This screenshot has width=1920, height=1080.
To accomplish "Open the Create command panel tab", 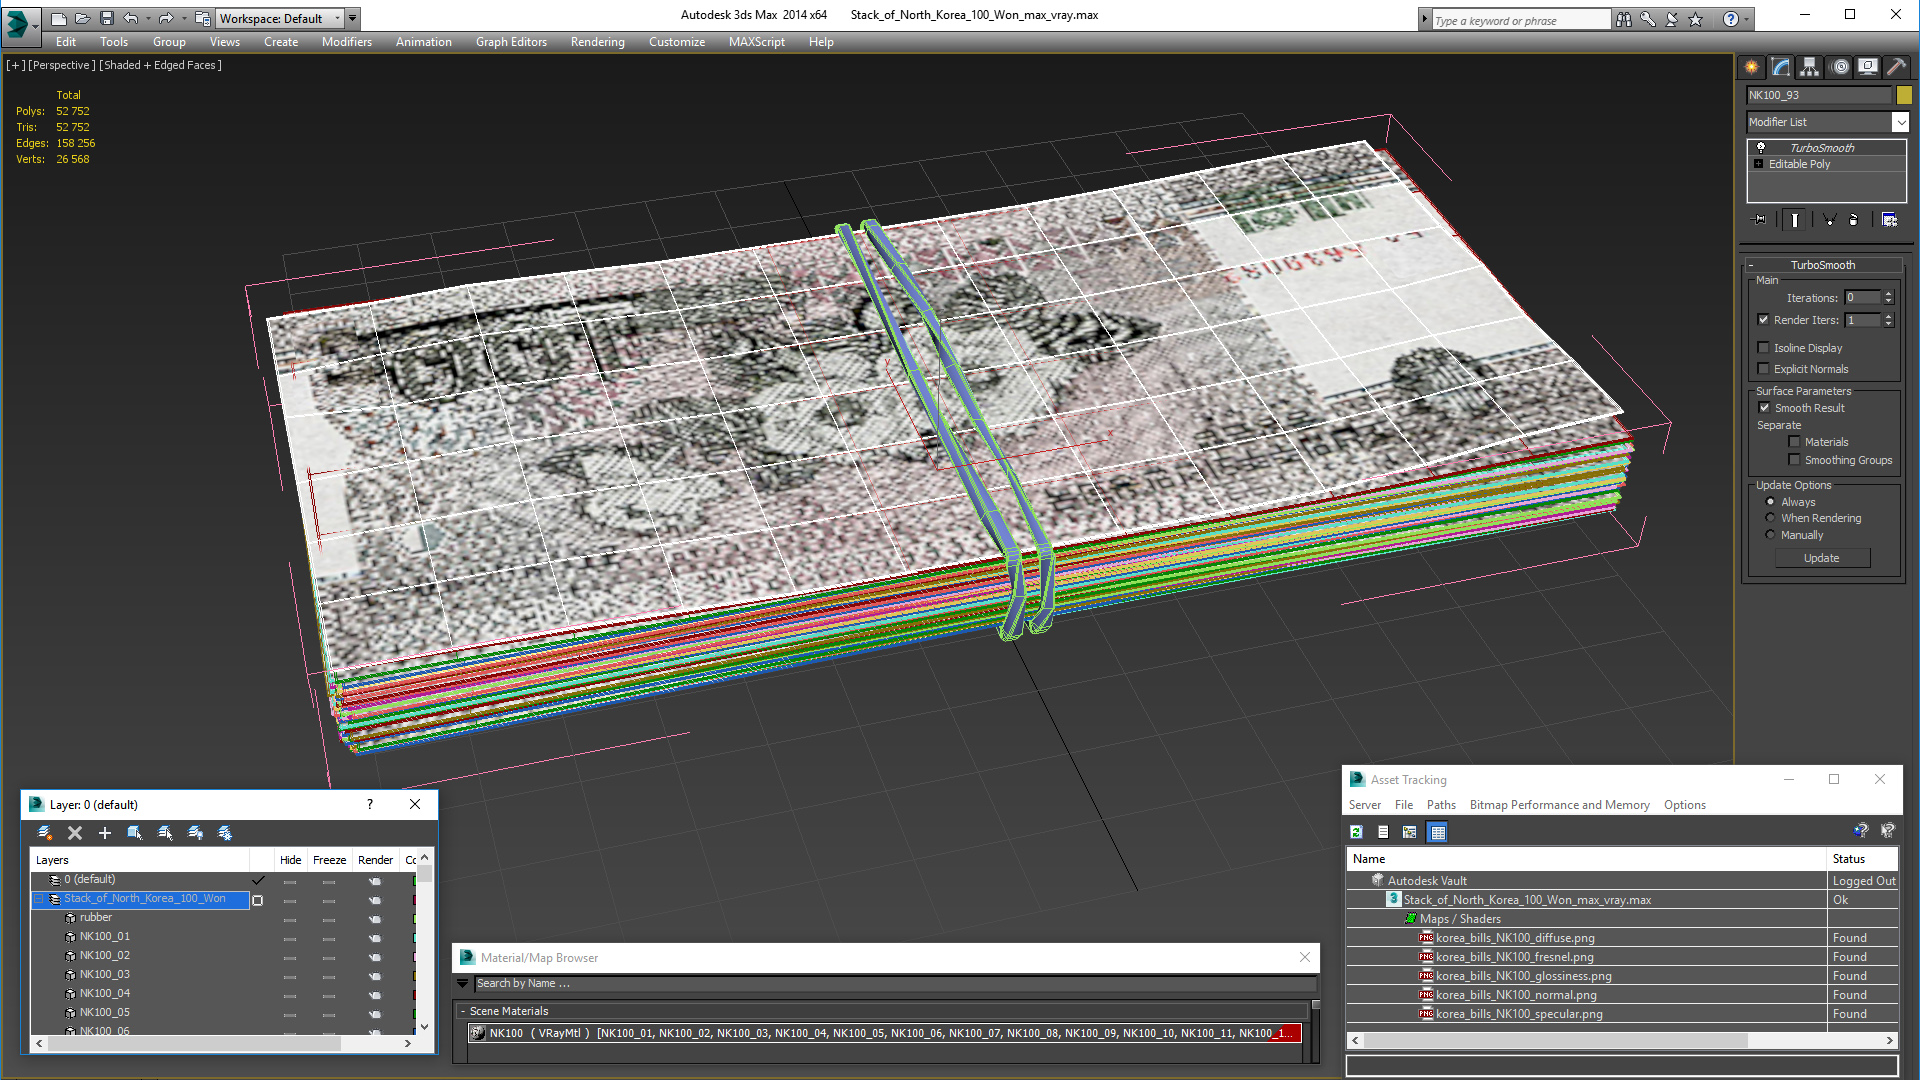I will 1752,67.
